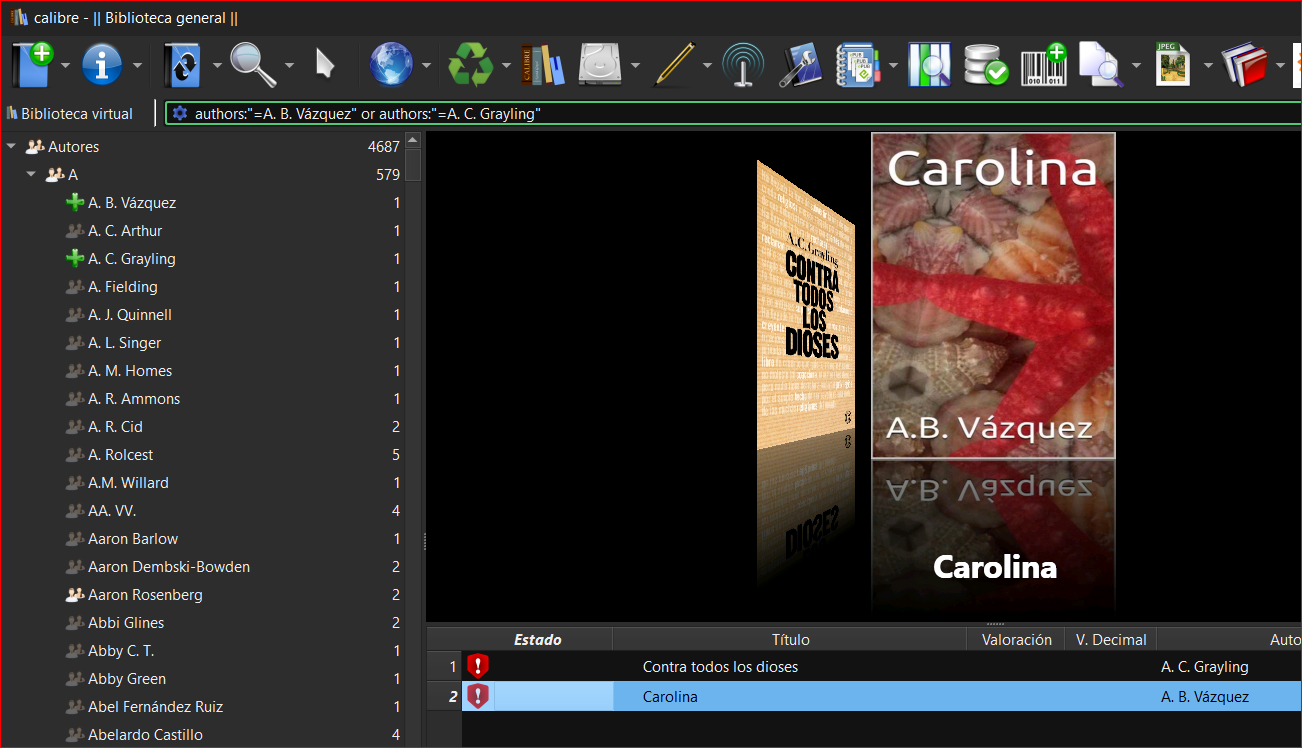Collapse the Autores tree category

point(11,147)
